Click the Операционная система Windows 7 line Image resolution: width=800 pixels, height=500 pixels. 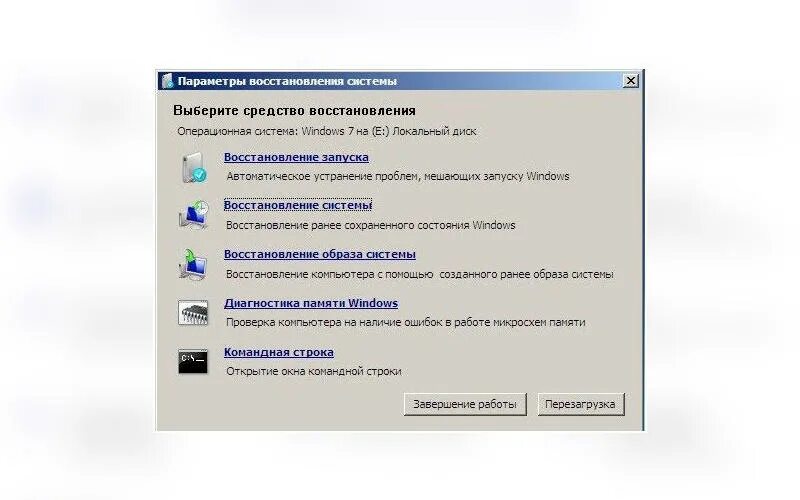[x=327, y=131]
